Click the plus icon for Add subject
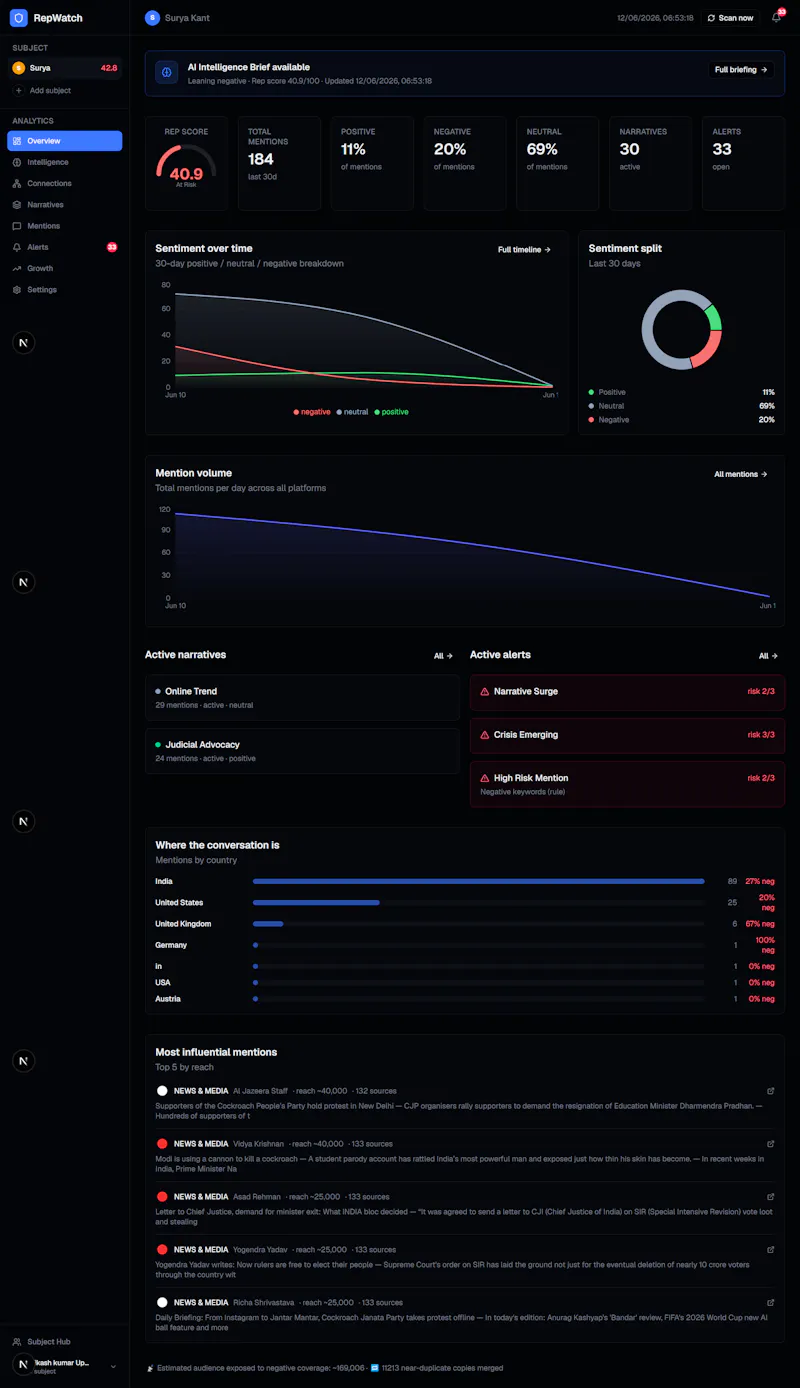The width and height of the screenshot is (800, 1388). tap(18, 91)
